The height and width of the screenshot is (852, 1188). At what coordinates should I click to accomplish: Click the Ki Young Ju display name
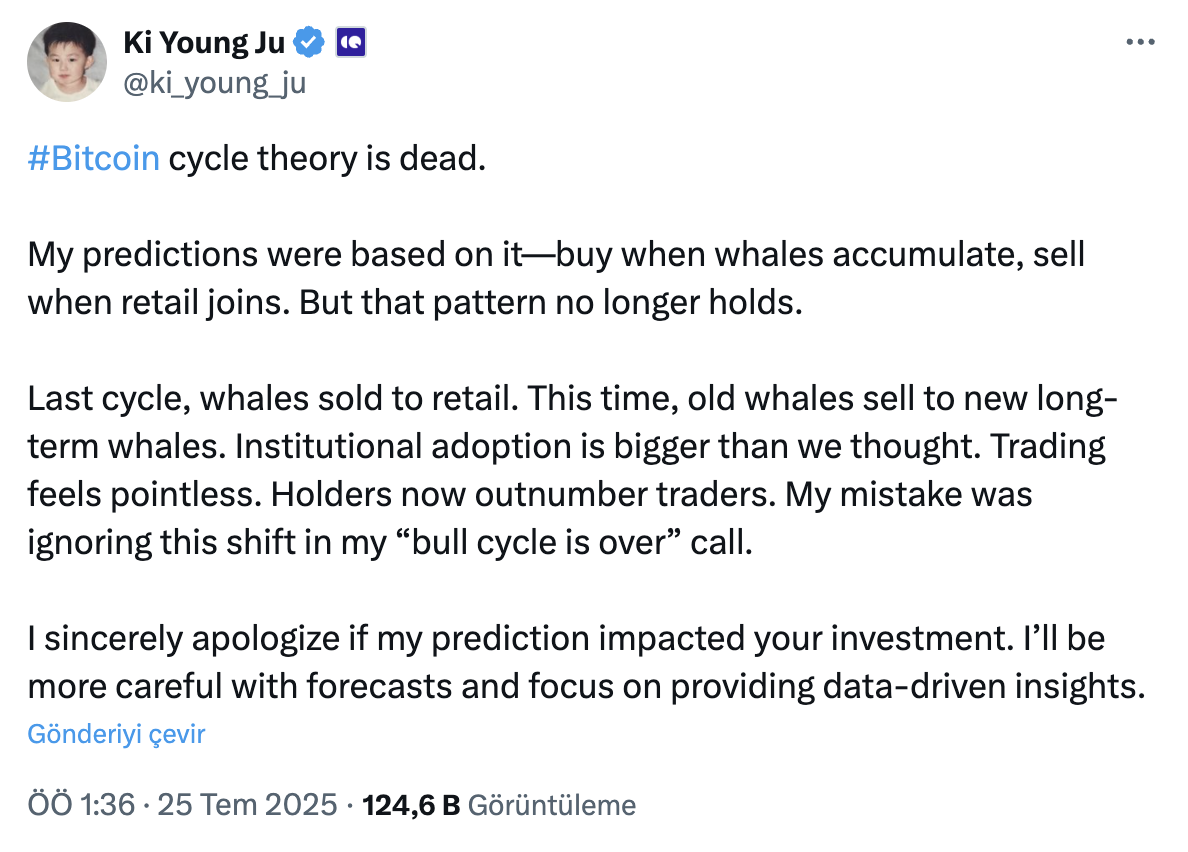203,42
